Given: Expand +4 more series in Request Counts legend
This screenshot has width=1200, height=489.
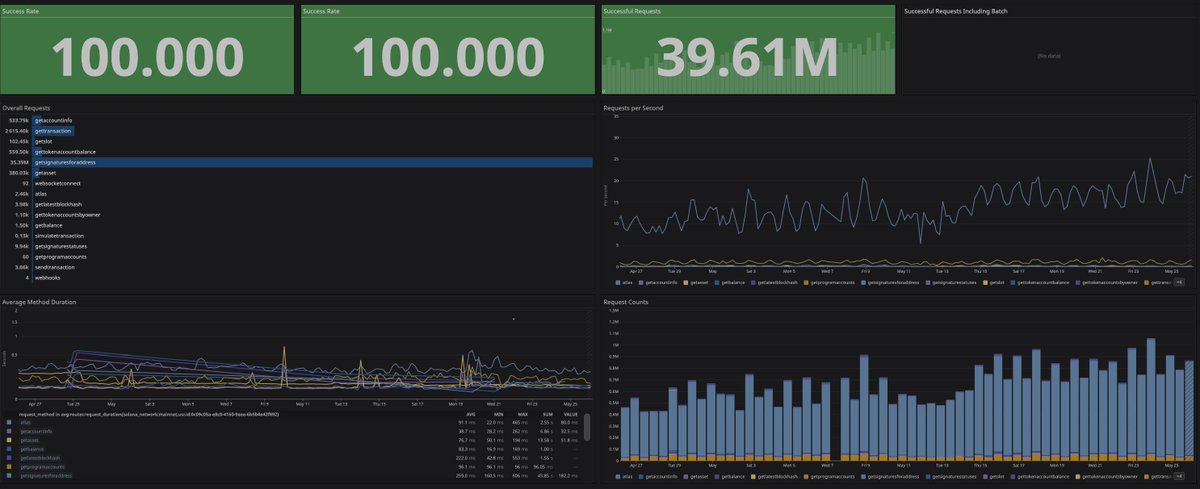Looking at the screenshot, I should 1180,477.
